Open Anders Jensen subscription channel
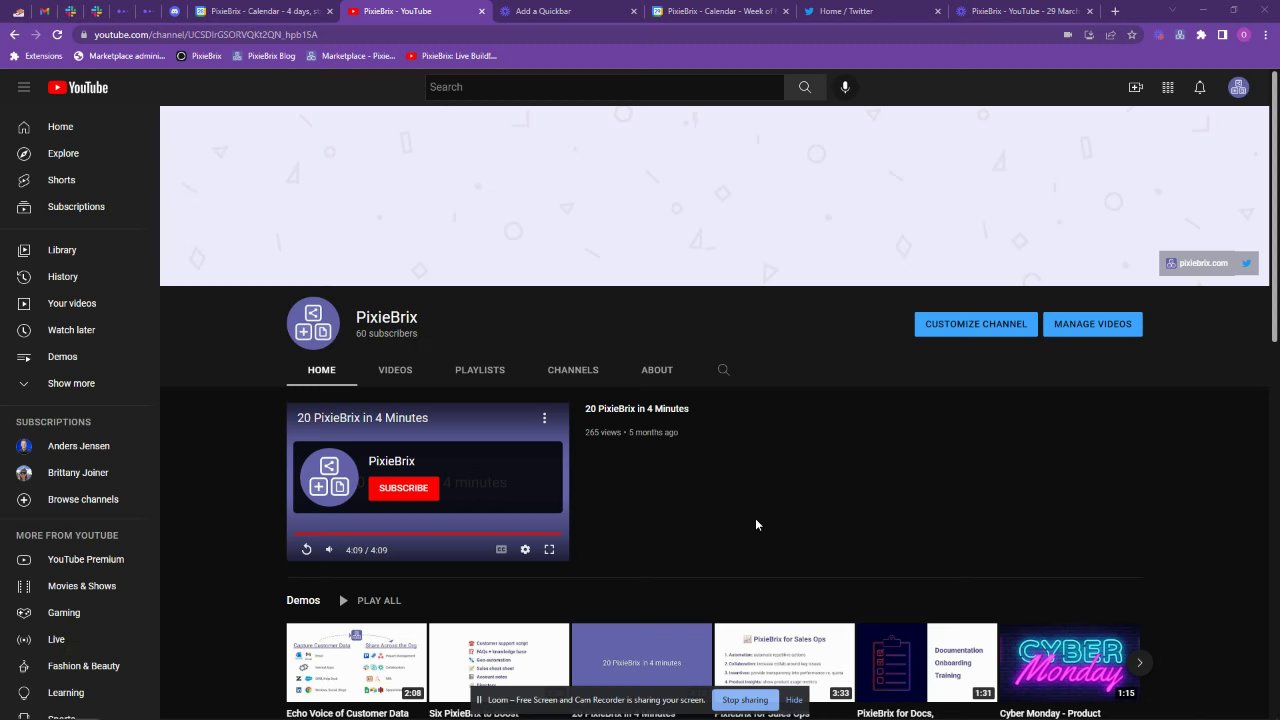The height and width of the screenshot is (720, 1280). tap(80, 446)
